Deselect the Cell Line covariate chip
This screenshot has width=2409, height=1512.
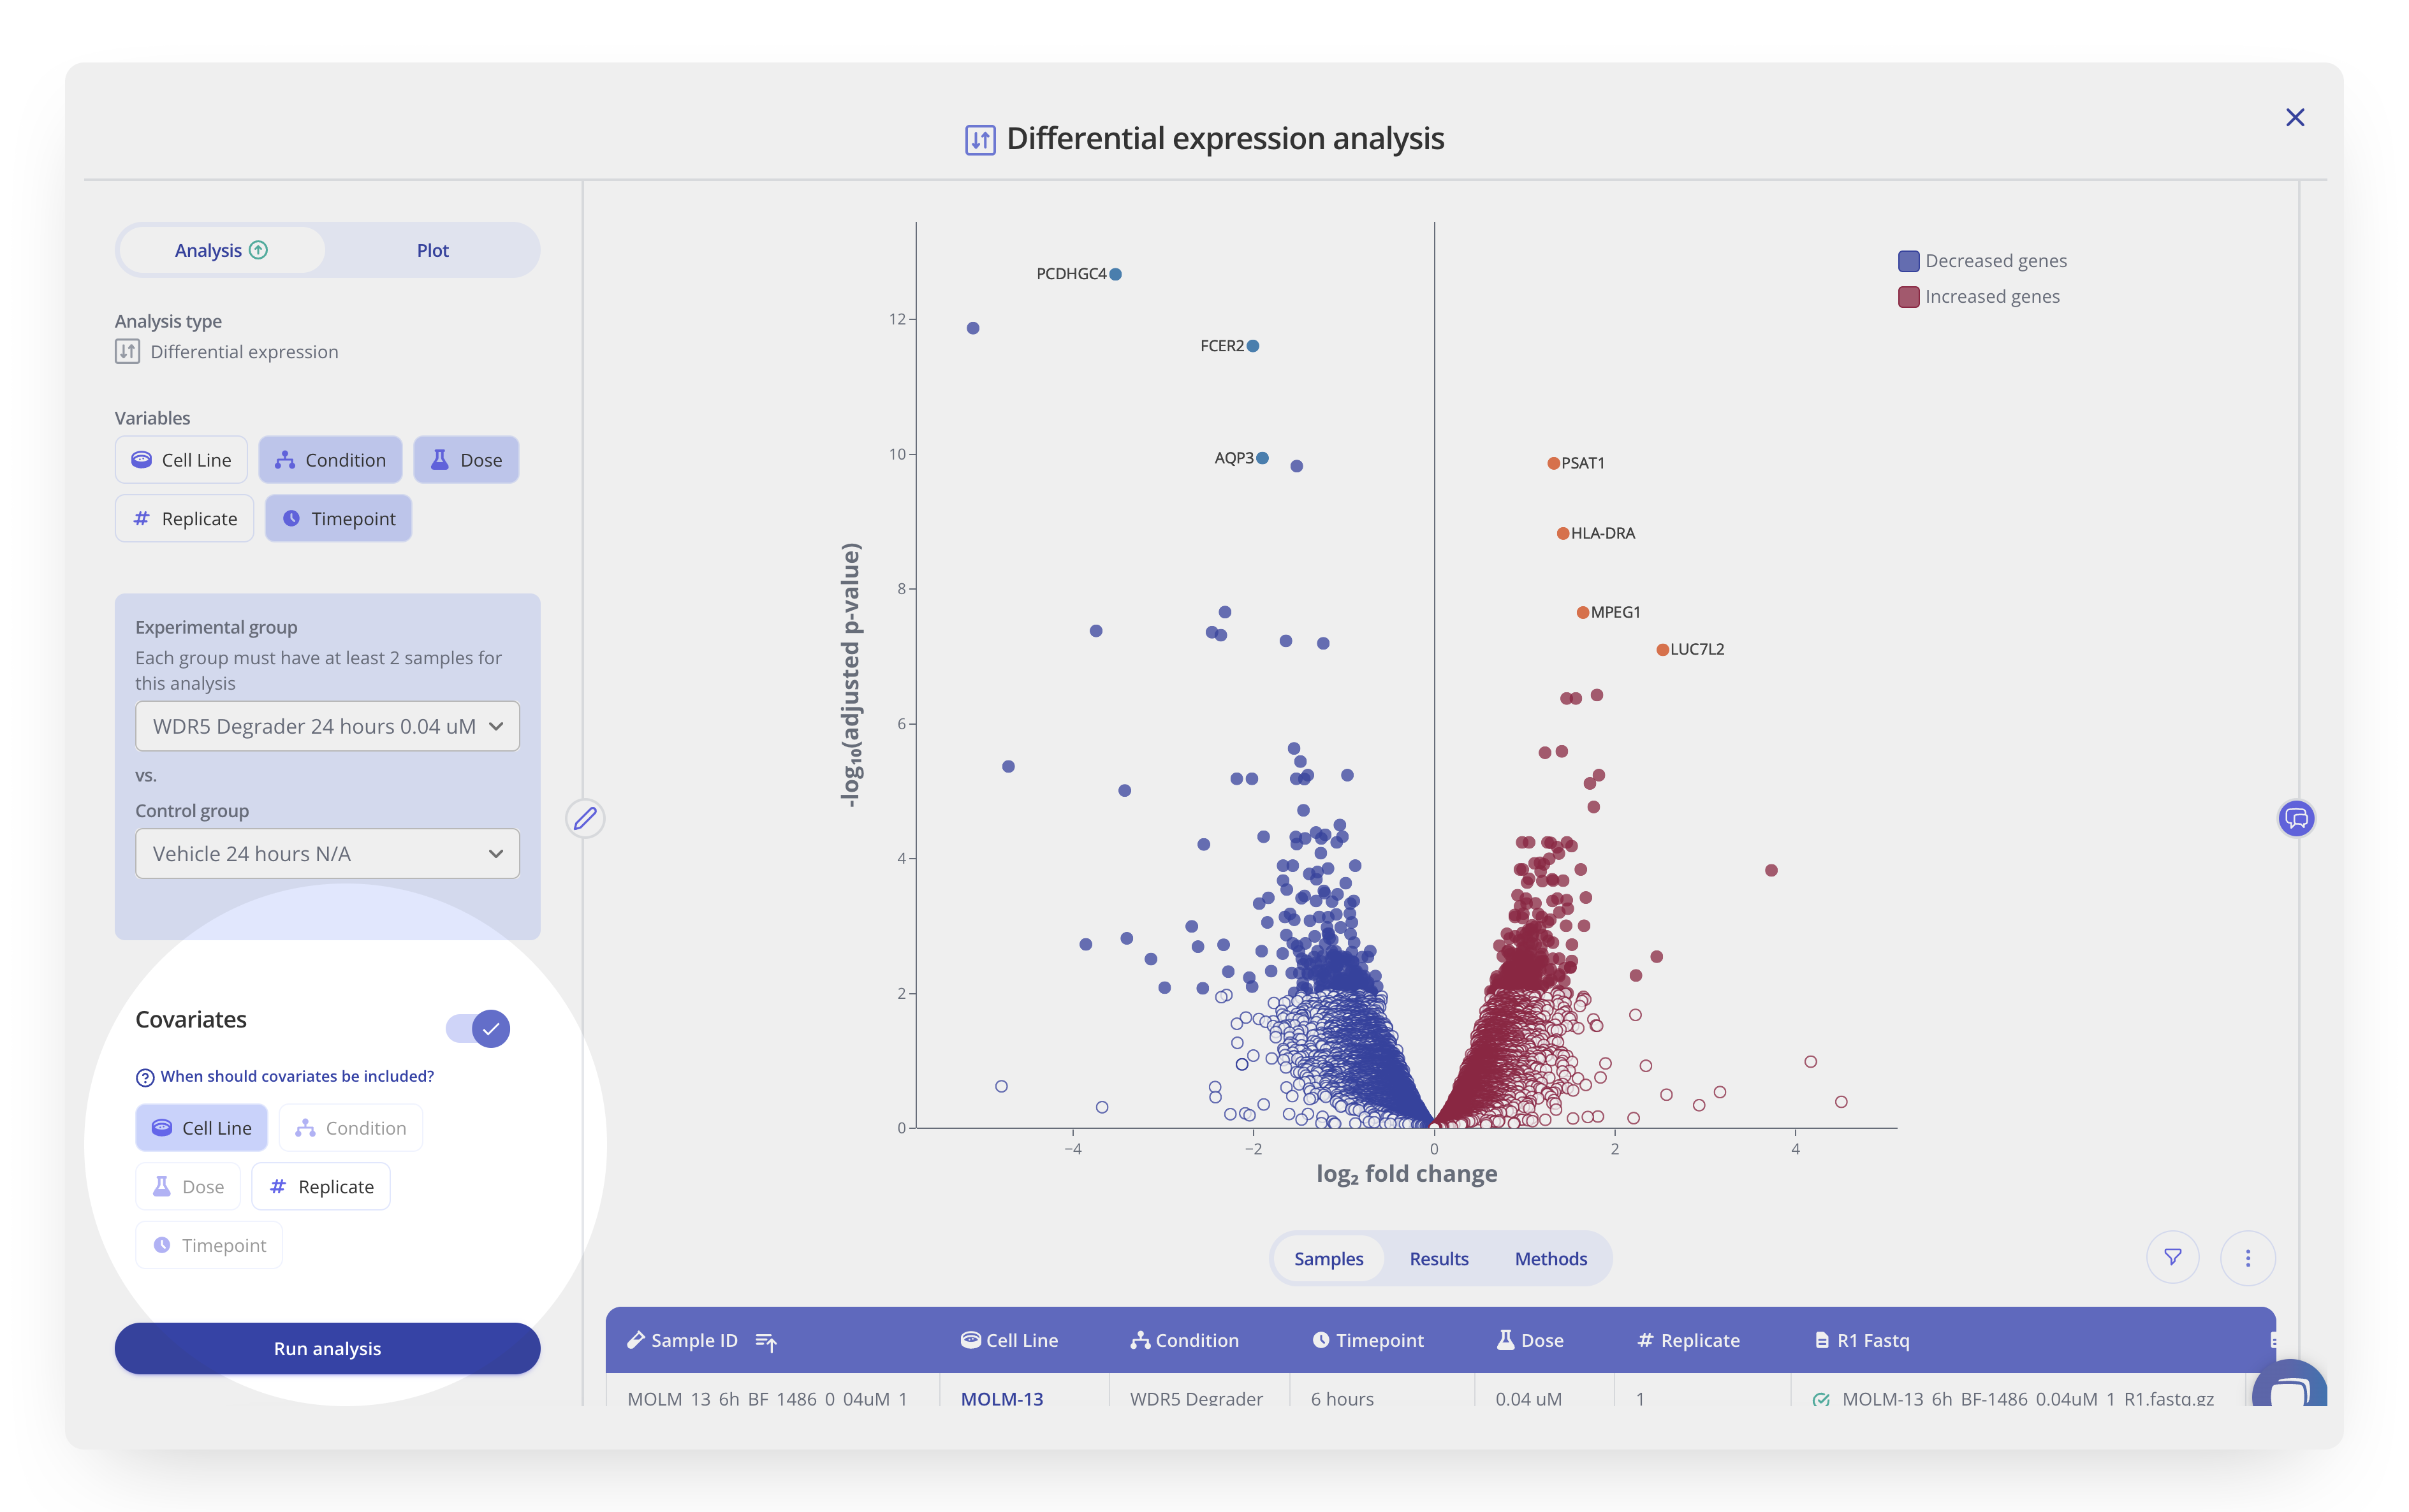(202, 1128)
